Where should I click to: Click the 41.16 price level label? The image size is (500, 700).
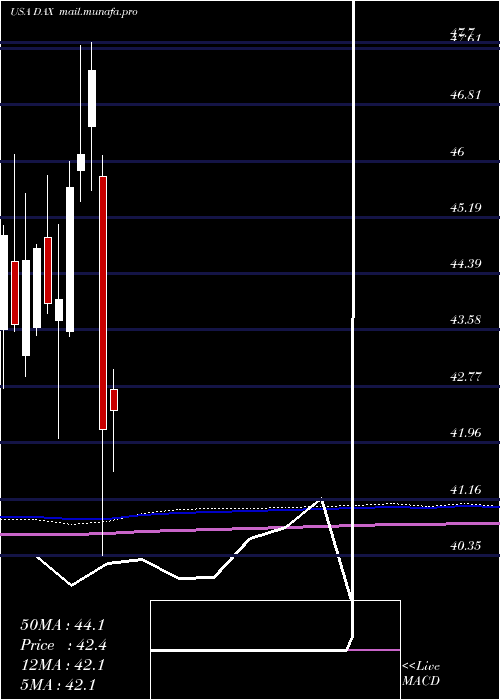(x=466, y=490)
